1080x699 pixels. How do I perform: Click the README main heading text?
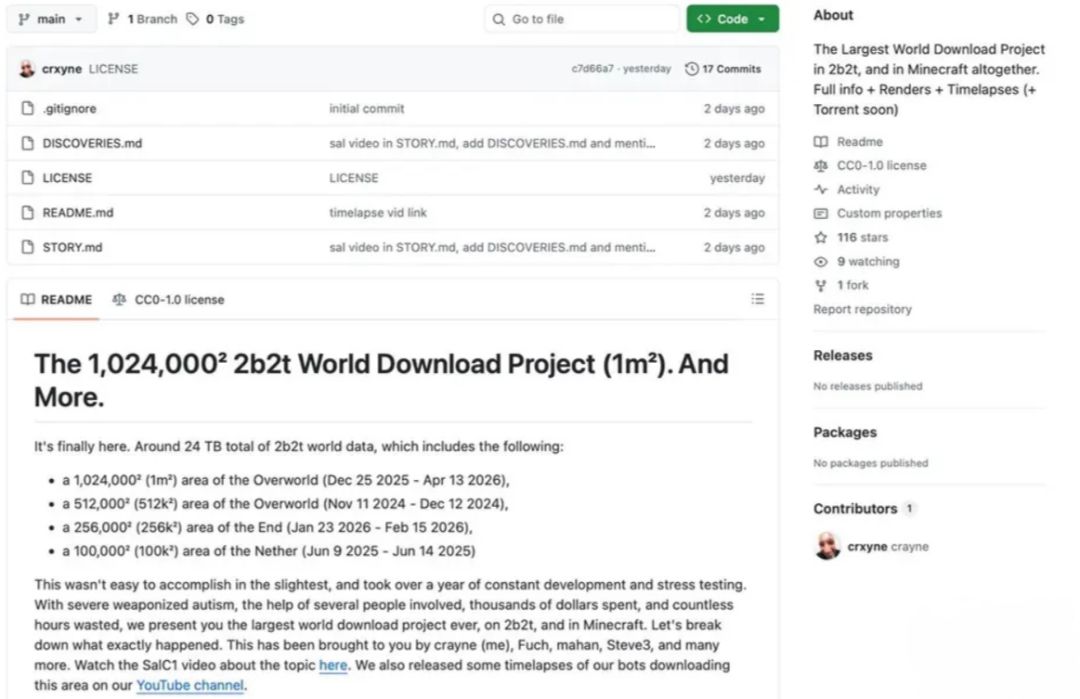coord(381,380)
